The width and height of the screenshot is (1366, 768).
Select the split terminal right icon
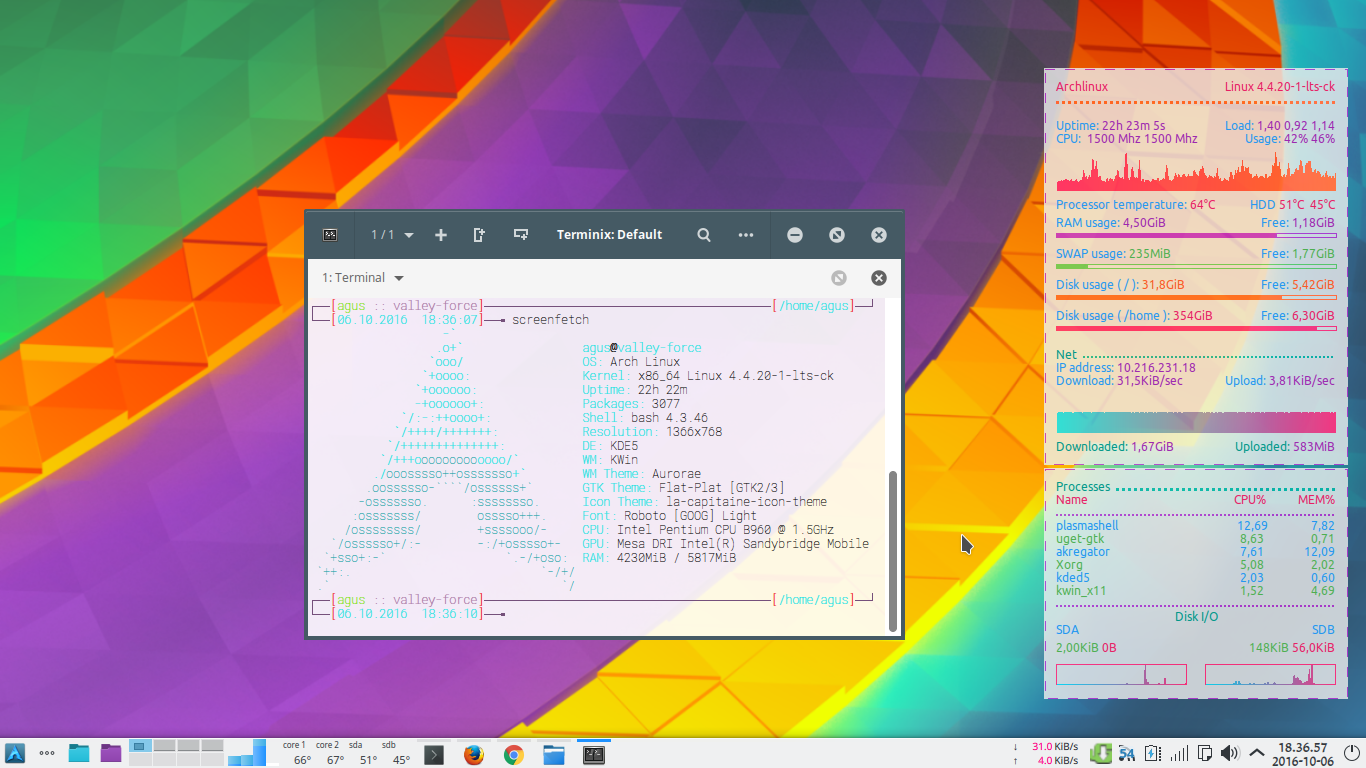479,235
